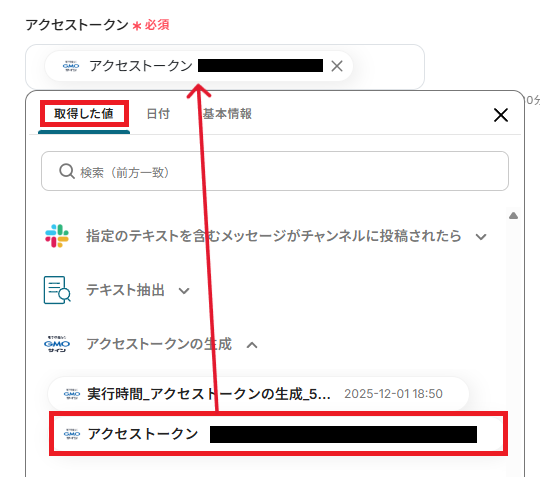Click GMO Sign icon beside アクセストークンの生成
540x477 pixels.
[x=57, y=344]
